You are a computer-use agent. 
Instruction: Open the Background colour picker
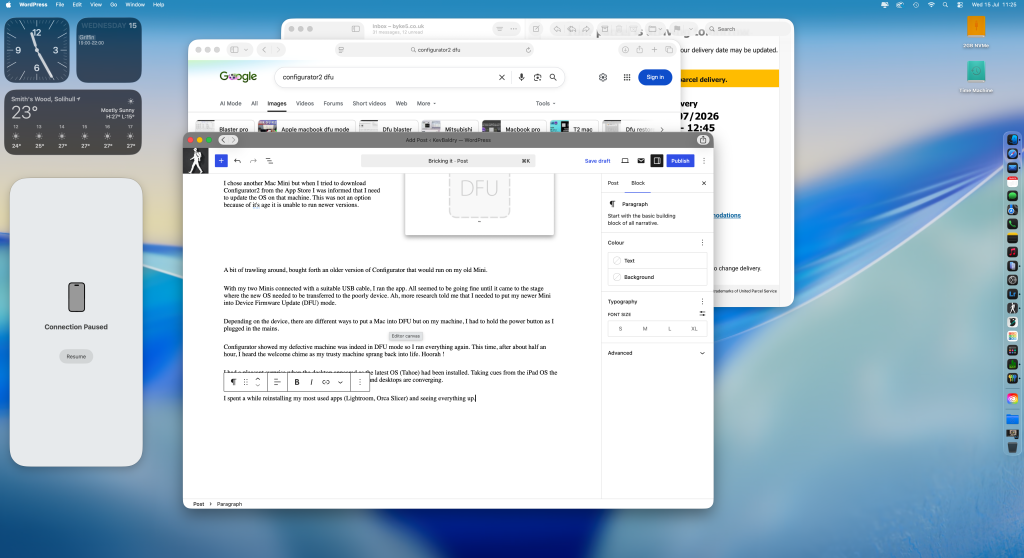point(657,277)
